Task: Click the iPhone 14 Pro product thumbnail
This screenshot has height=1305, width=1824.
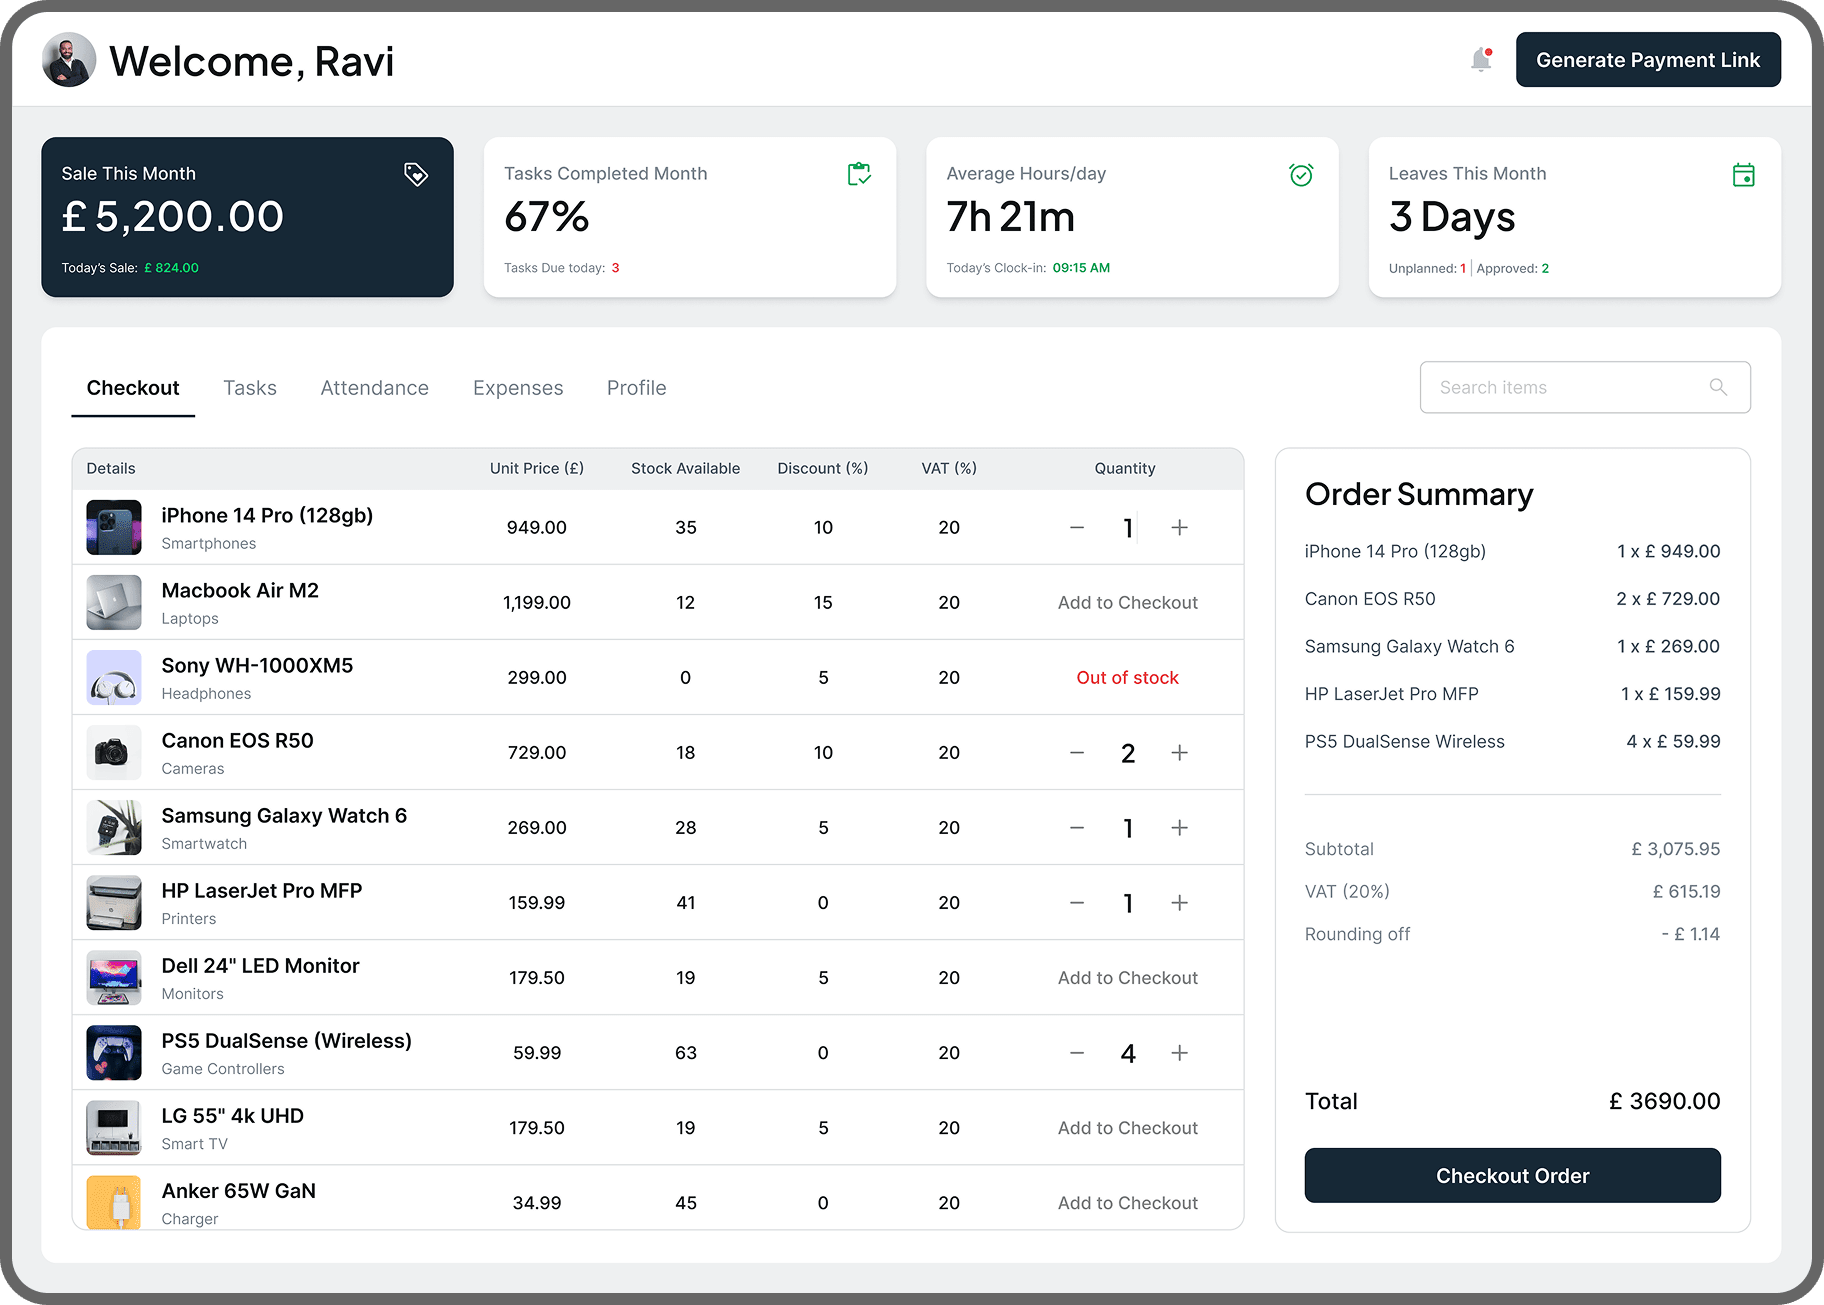Action: pyautogui.click(x=113, y=527)
